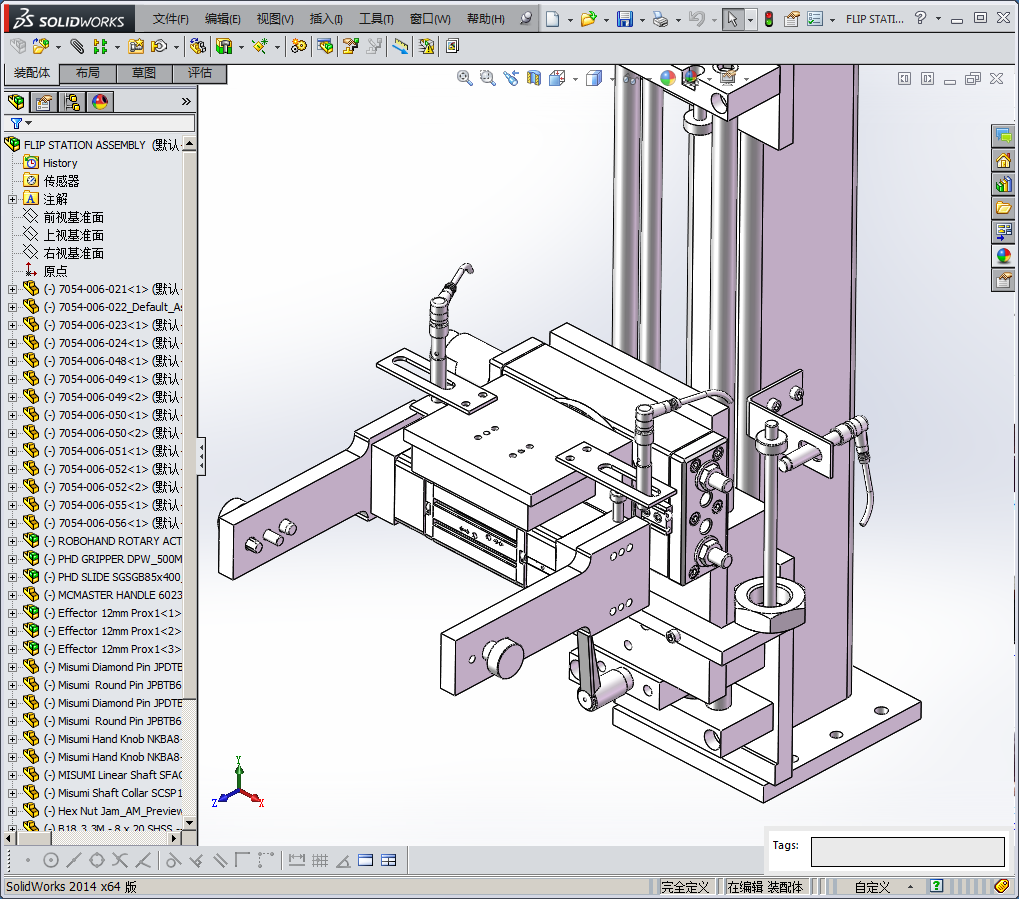1019x899 pixels.
Task: Click the New document icon
Action: pyautogui.click(x=552, y=19)
